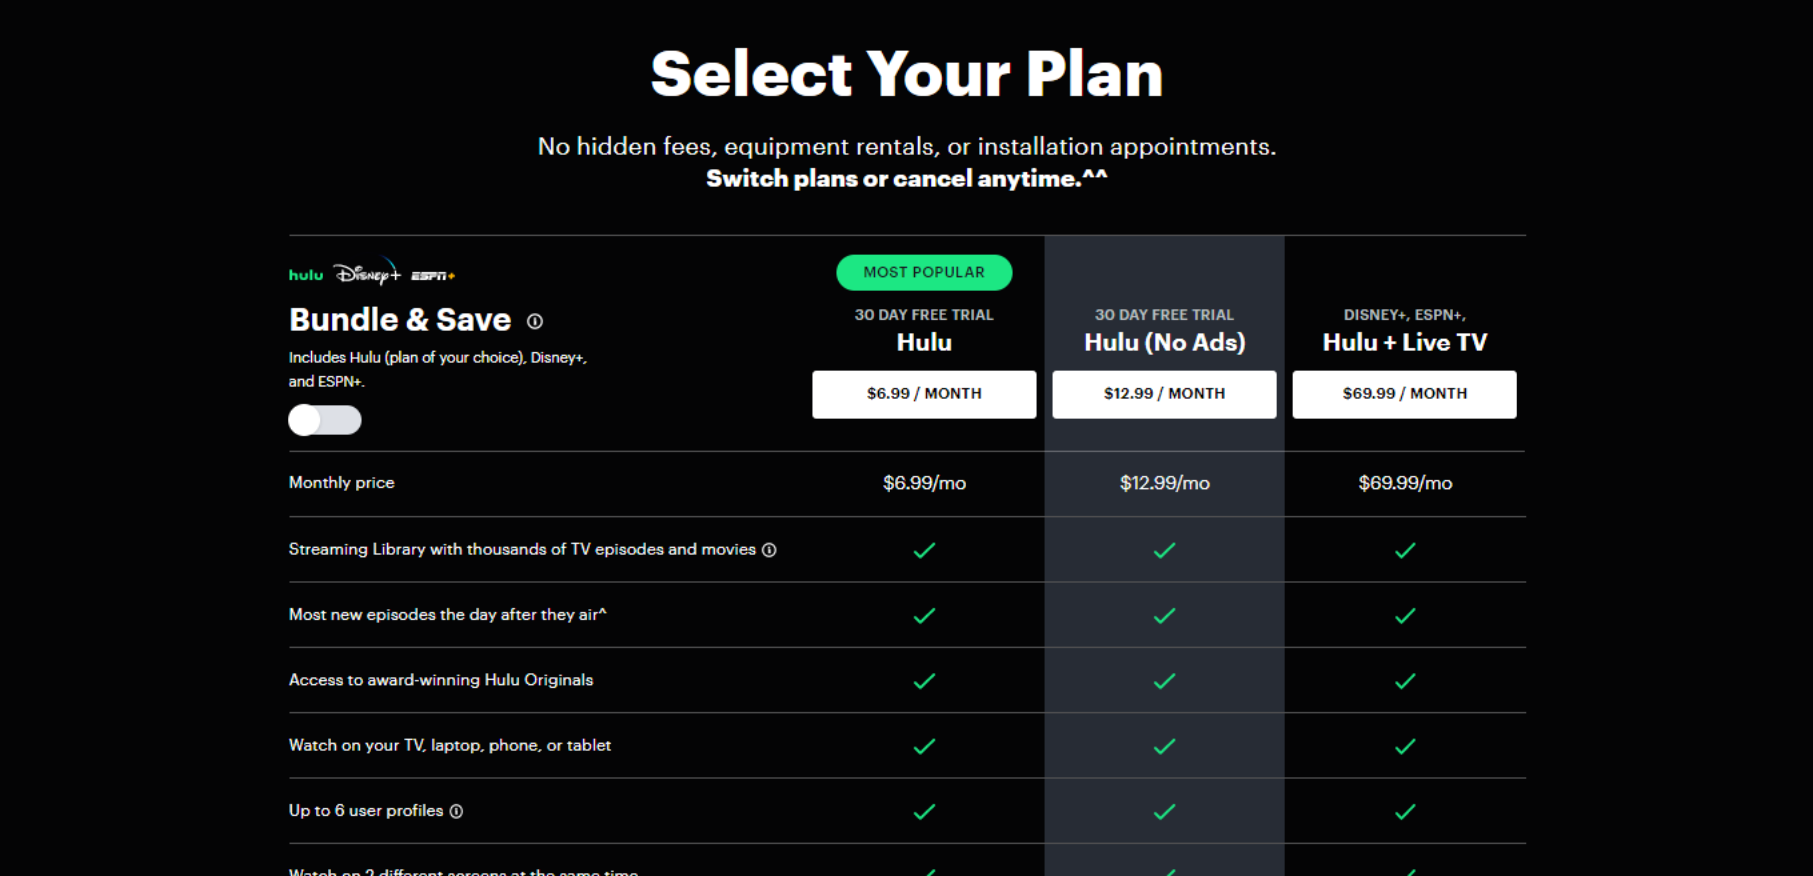Viewport: 1813px width, 876px height.
Task: Click the Hulu + Live TV plan heading
Action: [x=1404, y=342]
